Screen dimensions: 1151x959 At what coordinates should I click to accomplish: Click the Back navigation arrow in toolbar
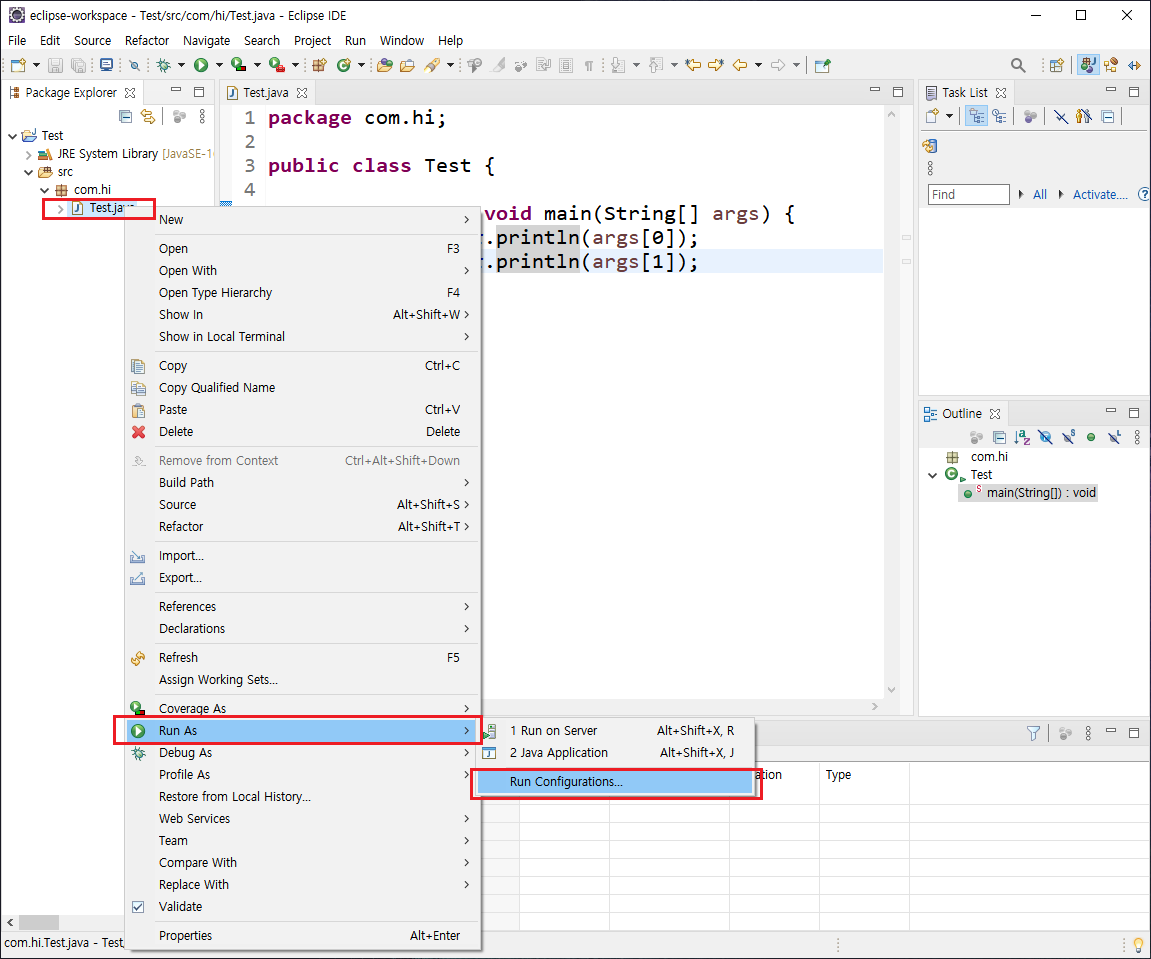coord(740,65)
